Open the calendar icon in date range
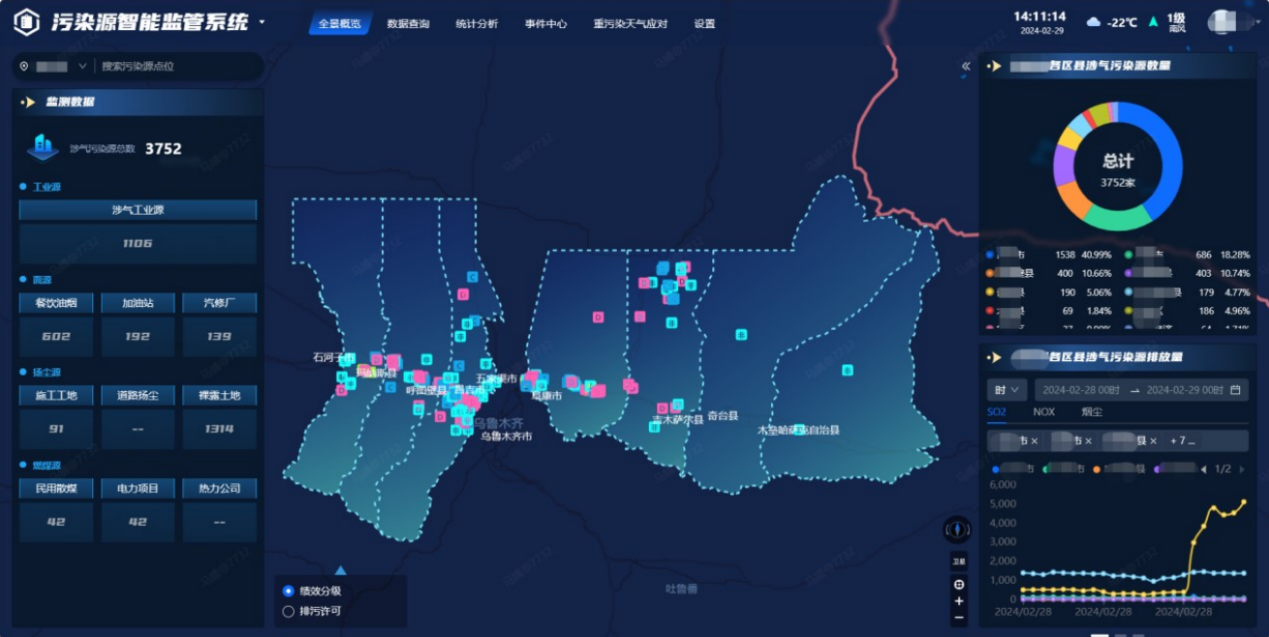Viewport: 1269px width, 637px height. tap(1235, 390)
